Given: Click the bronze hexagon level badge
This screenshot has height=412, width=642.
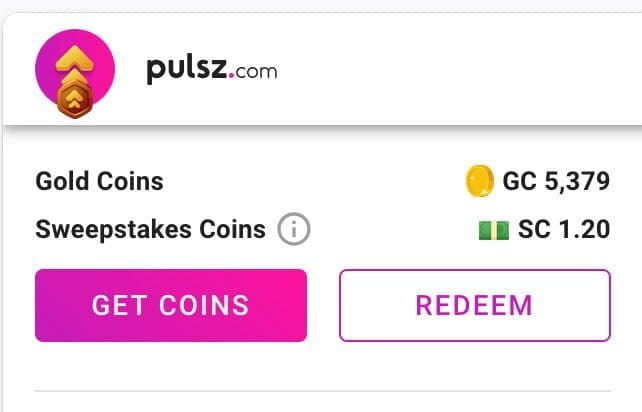Looking at the screenshot, I should [x=74, y=100].
